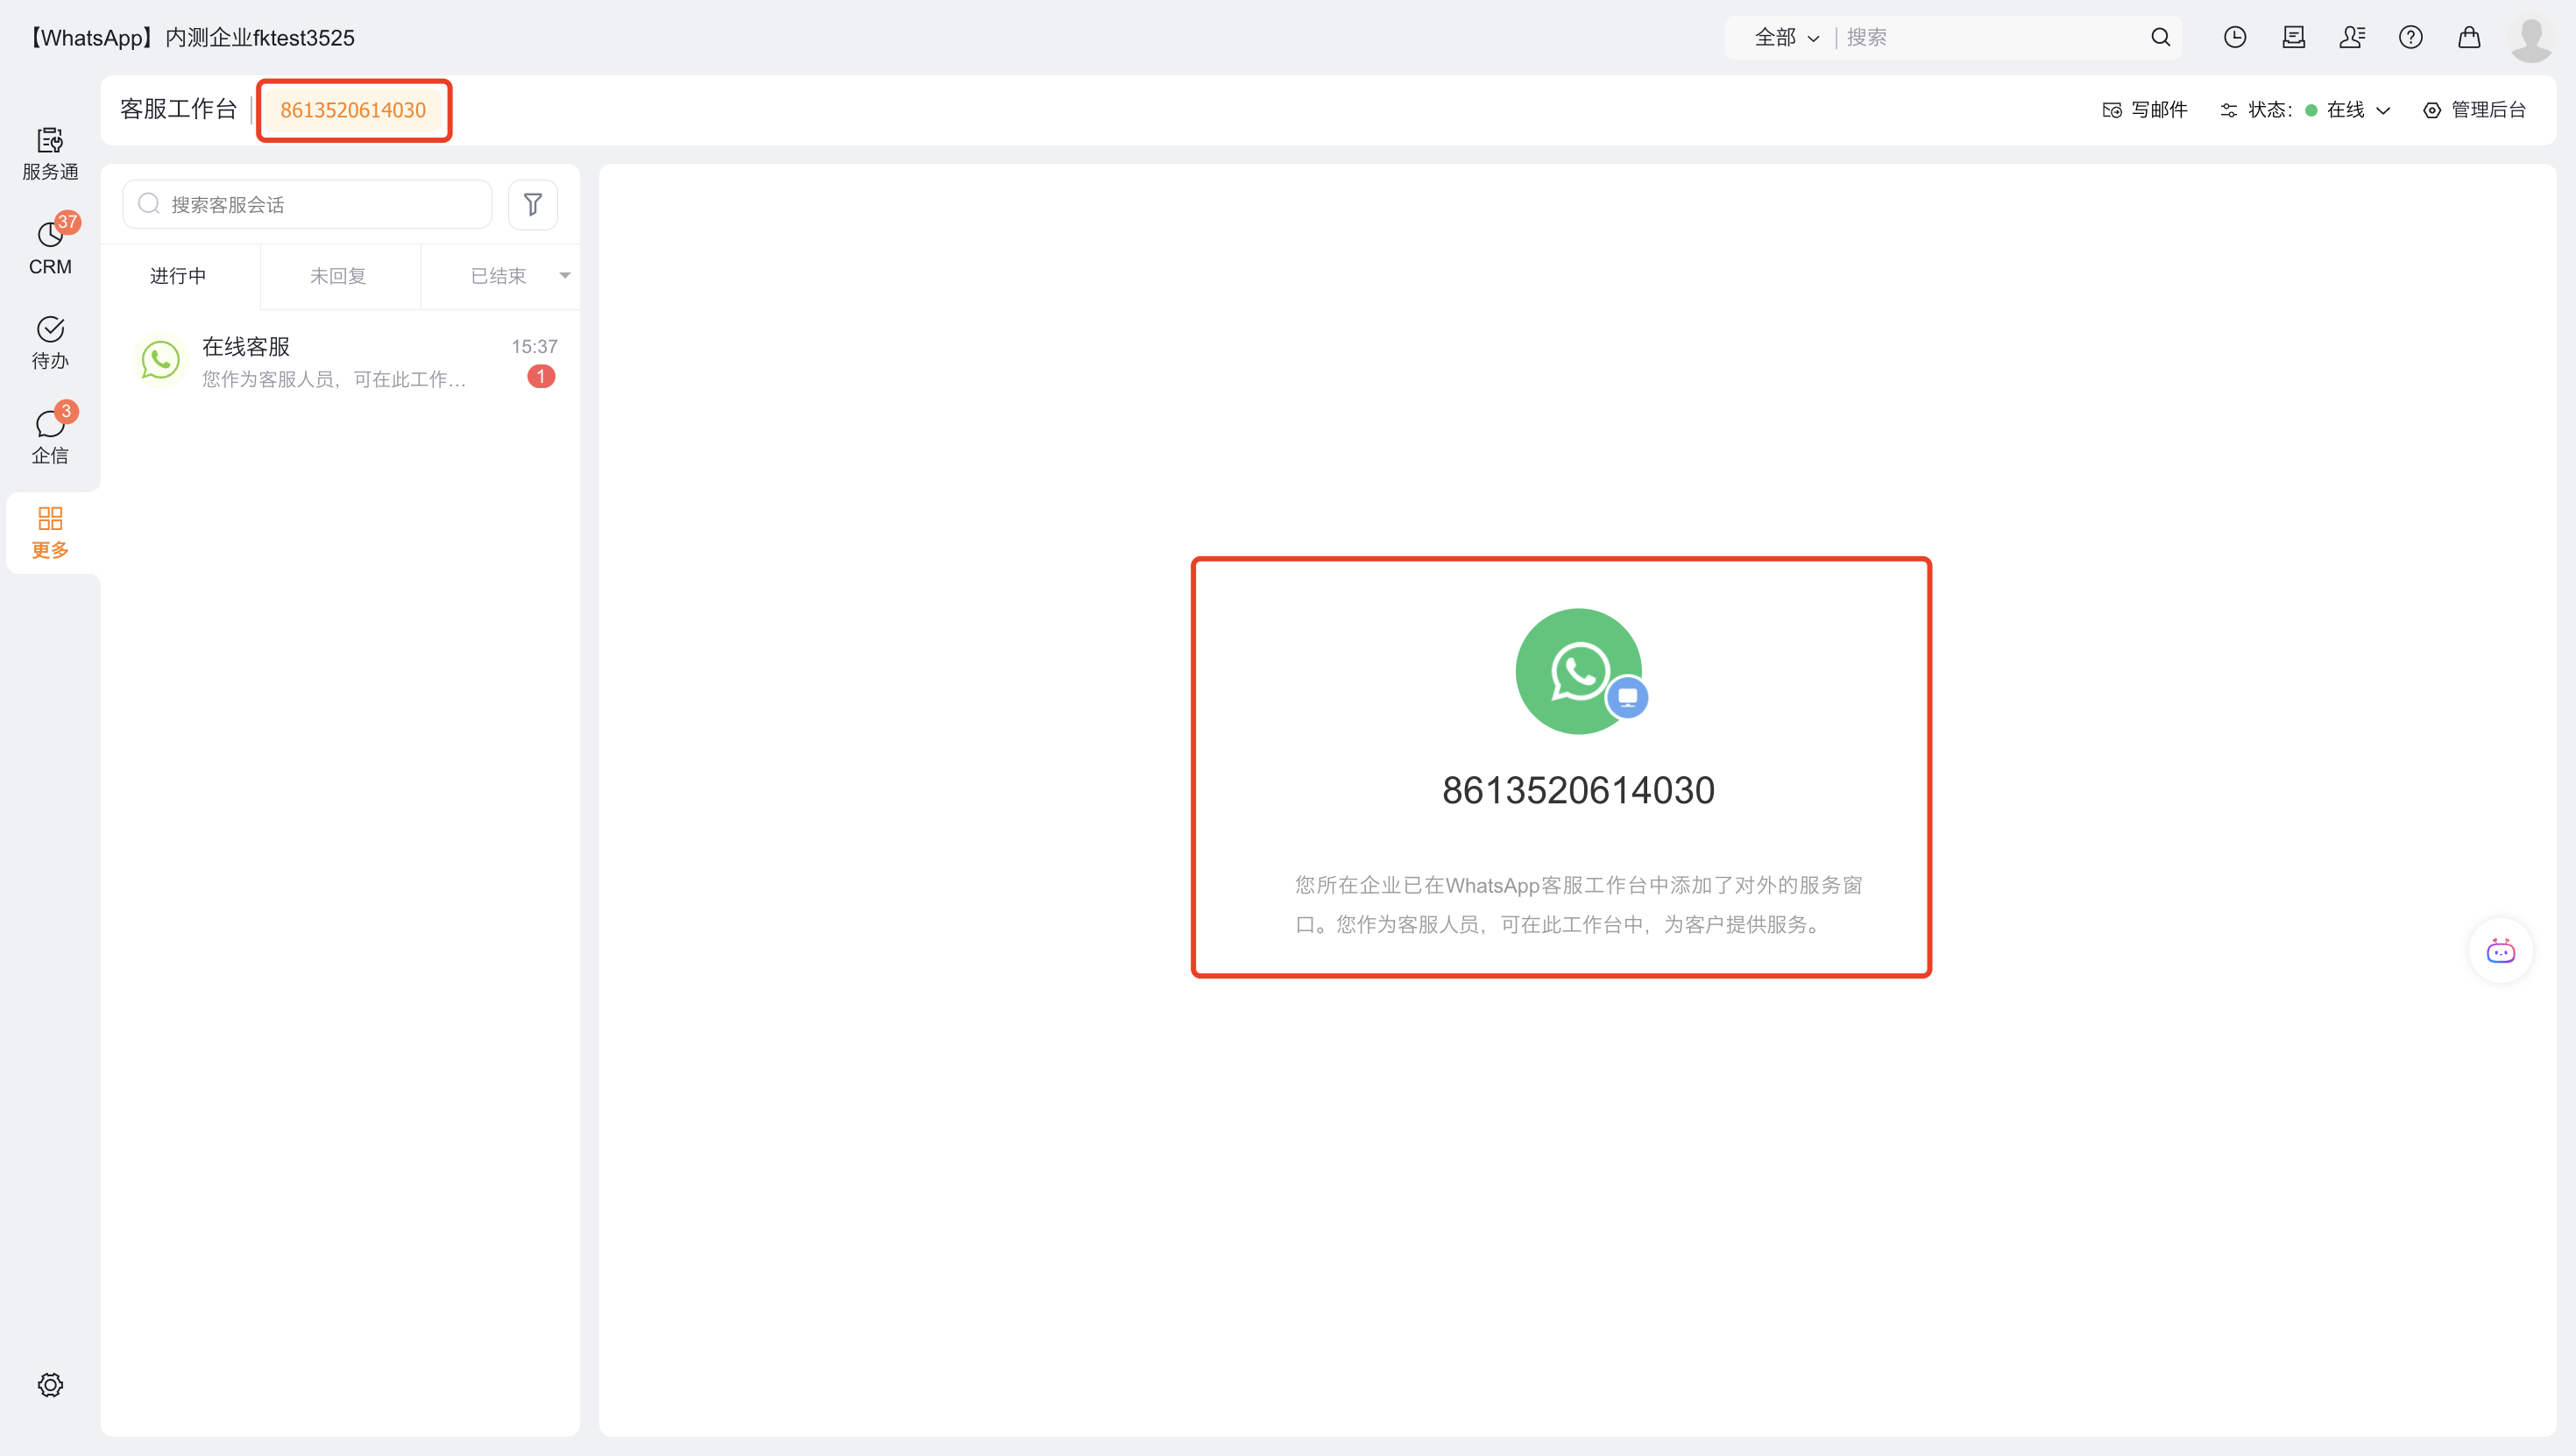Open the 管理后台 link
This screenshot has height=1456, width=2576.
(2475, 110)
